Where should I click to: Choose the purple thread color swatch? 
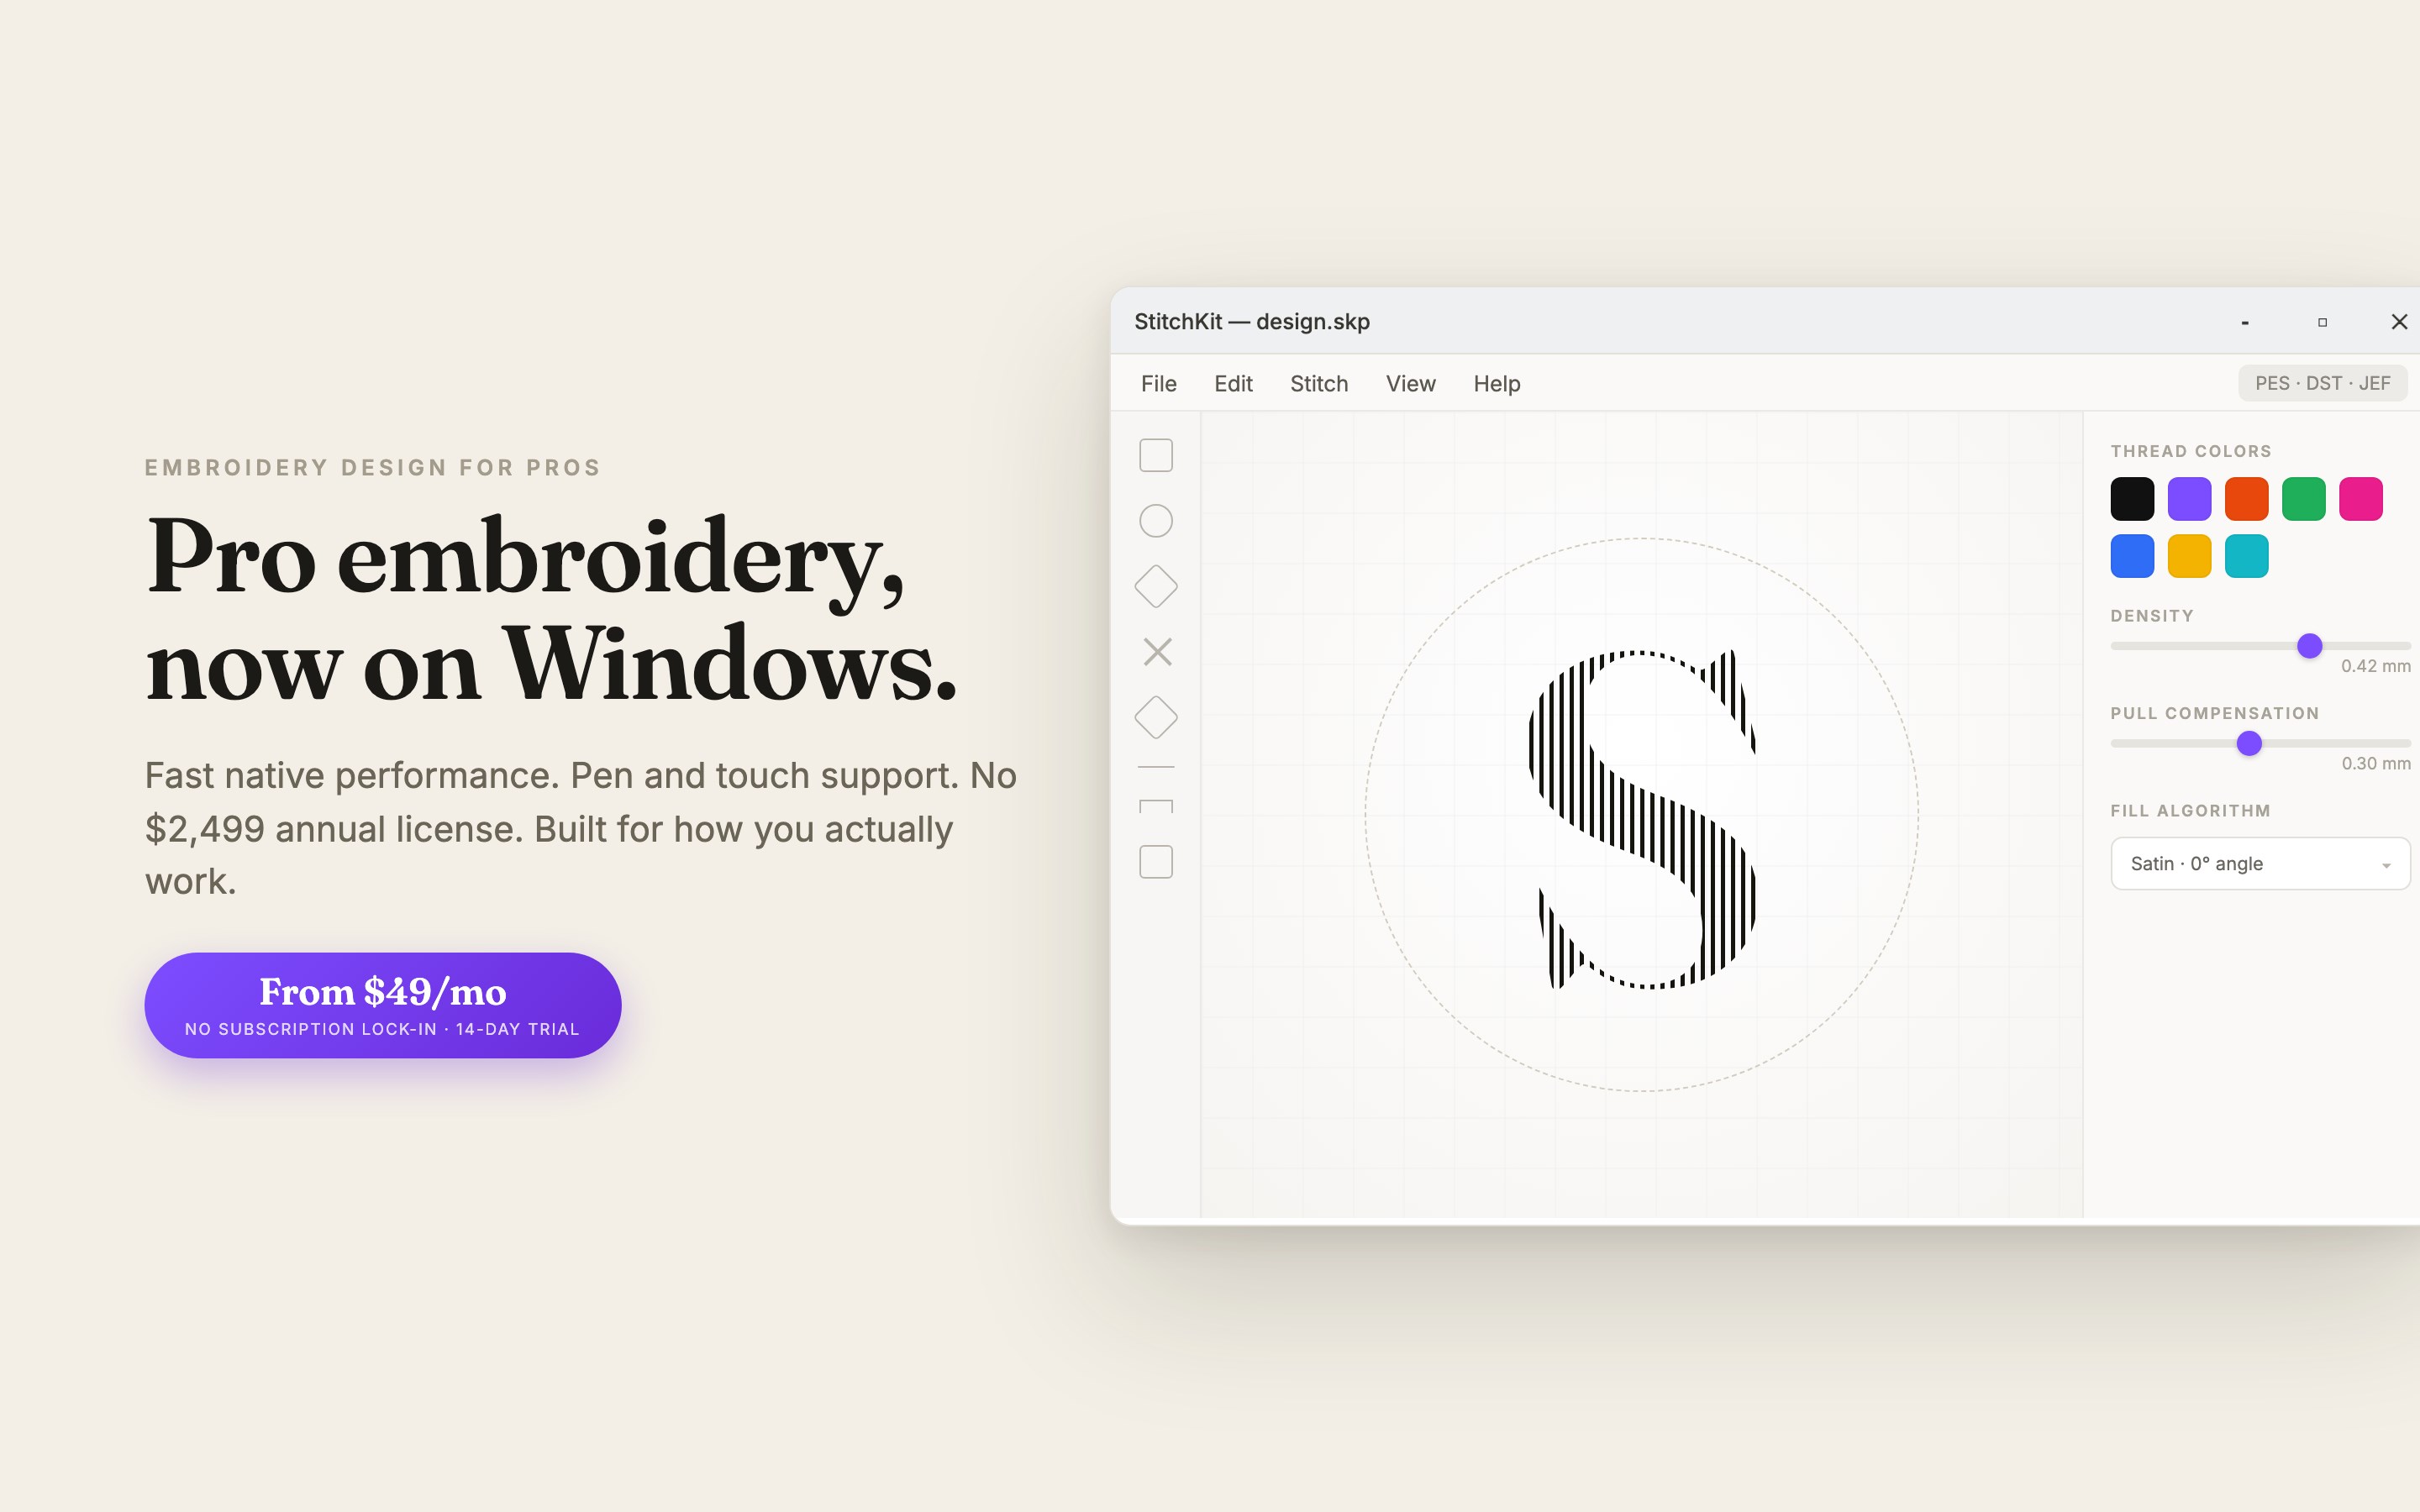coord(2189,499)
